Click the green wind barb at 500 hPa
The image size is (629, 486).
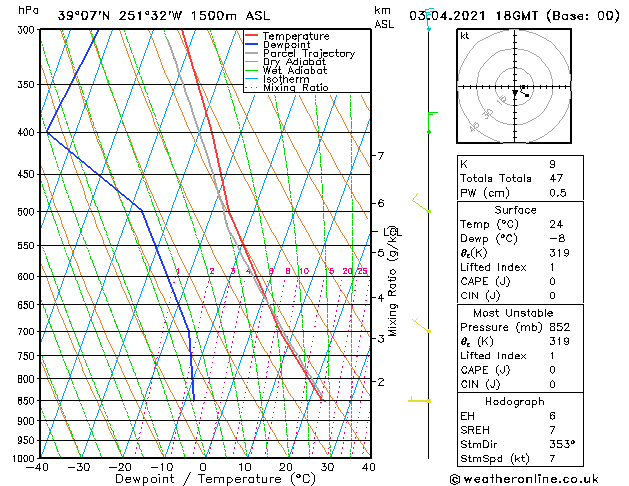coord(421,203)
